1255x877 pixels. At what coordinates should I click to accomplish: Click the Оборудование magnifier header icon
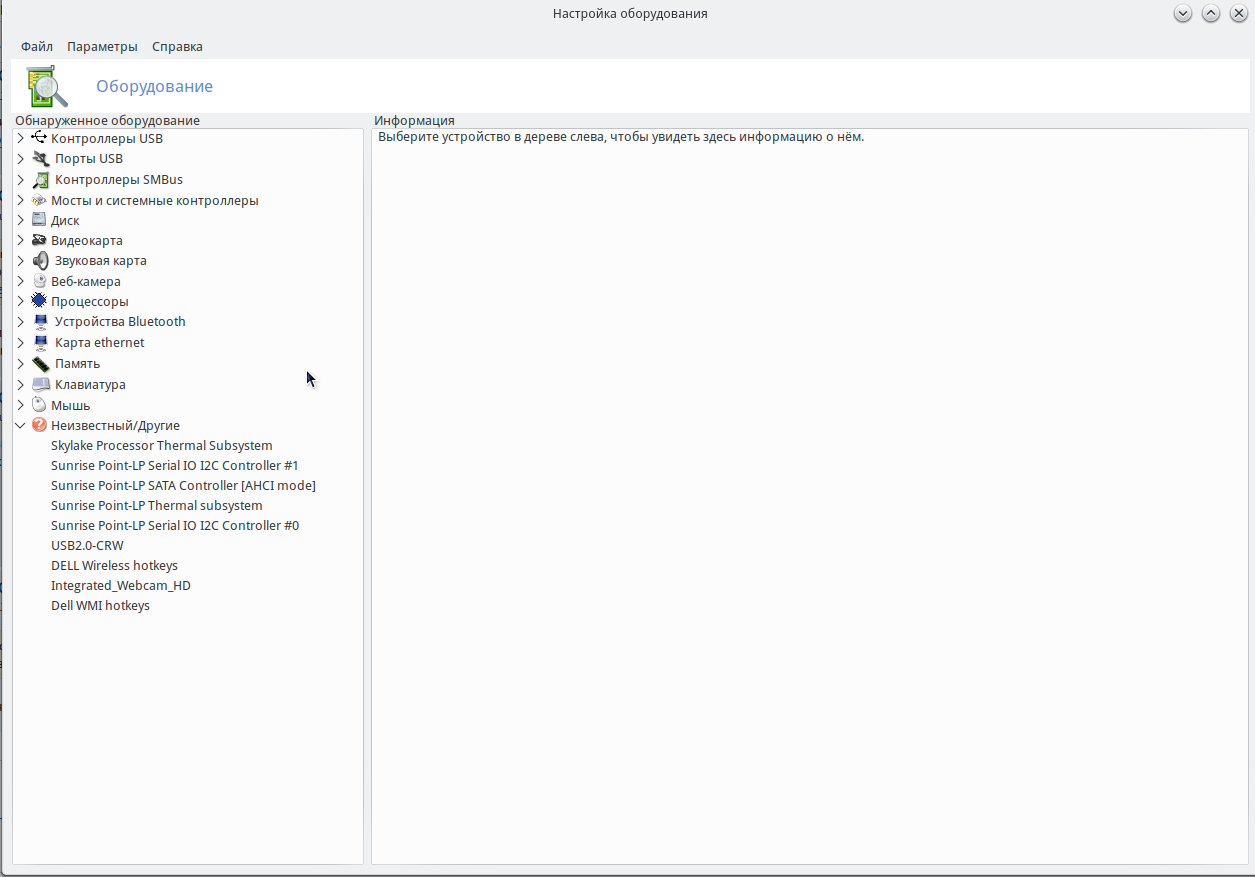(47, 87)
